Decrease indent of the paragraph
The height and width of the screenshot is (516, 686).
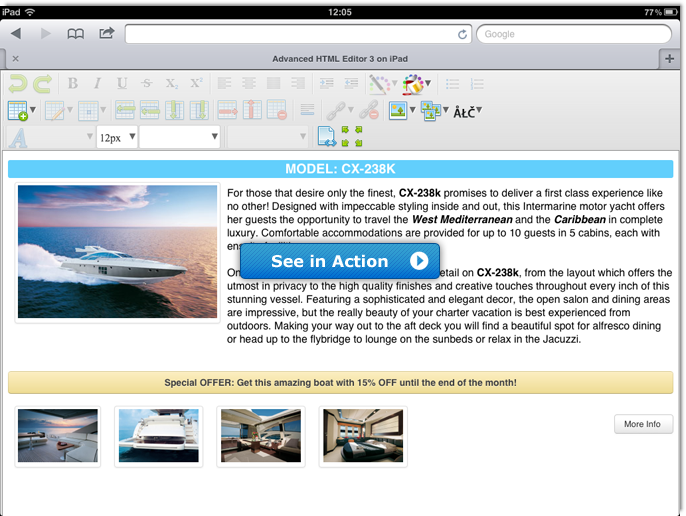(351, 83)
